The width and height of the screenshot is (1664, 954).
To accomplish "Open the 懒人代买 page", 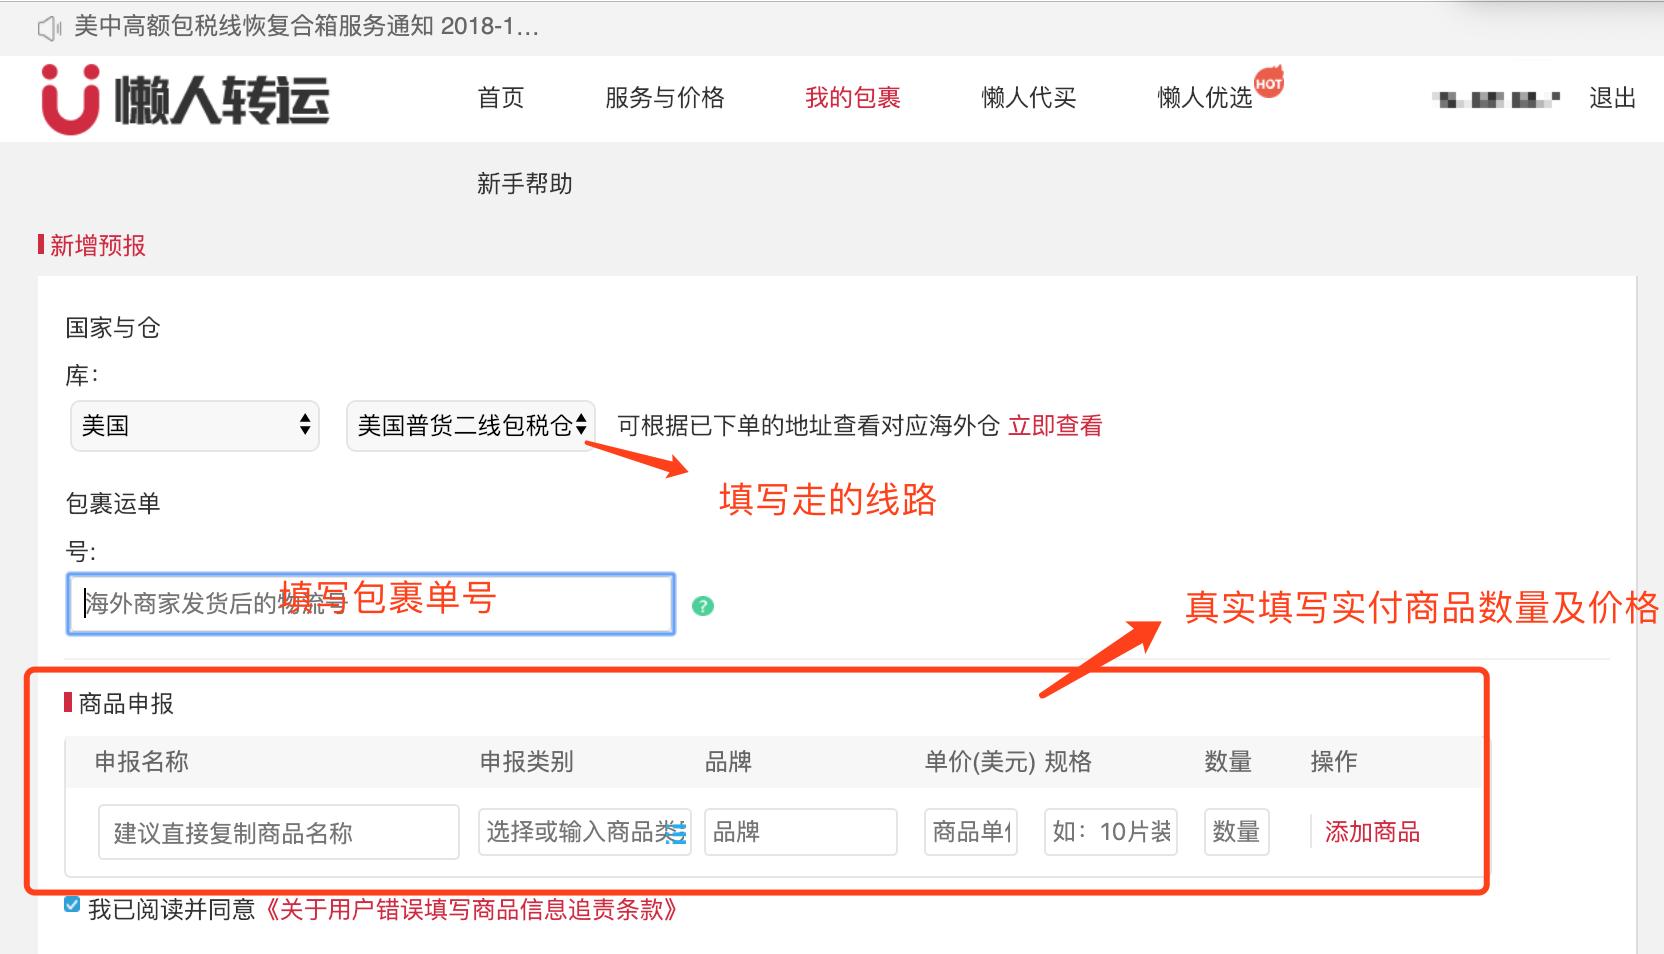I will (1028, 98).
